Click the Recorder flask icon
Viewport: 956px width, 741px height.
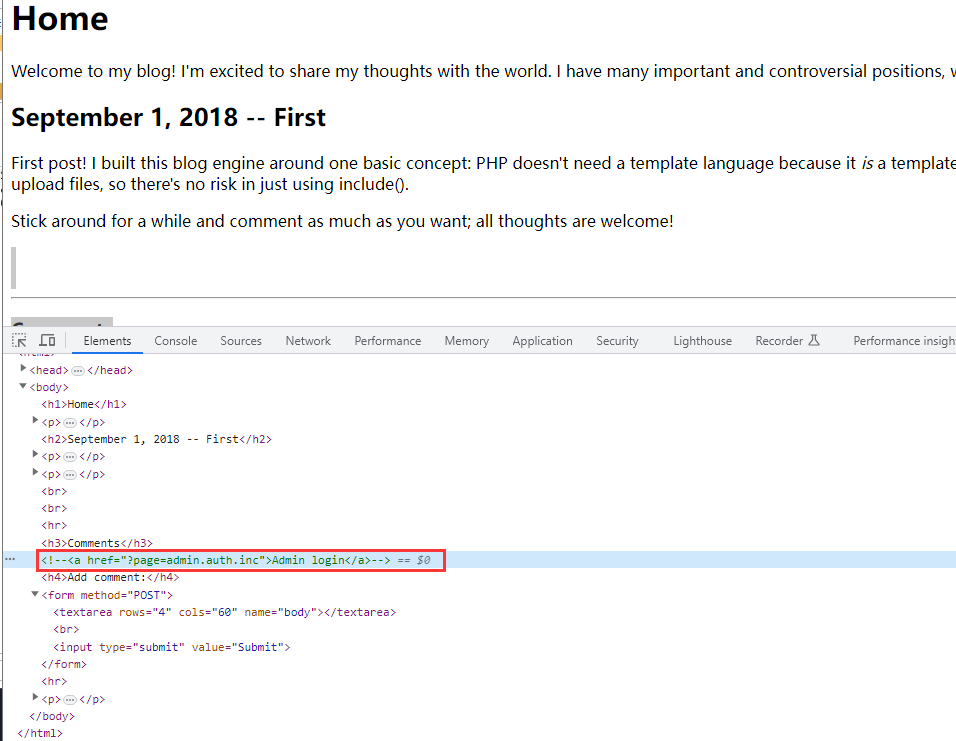pos(814,340)
